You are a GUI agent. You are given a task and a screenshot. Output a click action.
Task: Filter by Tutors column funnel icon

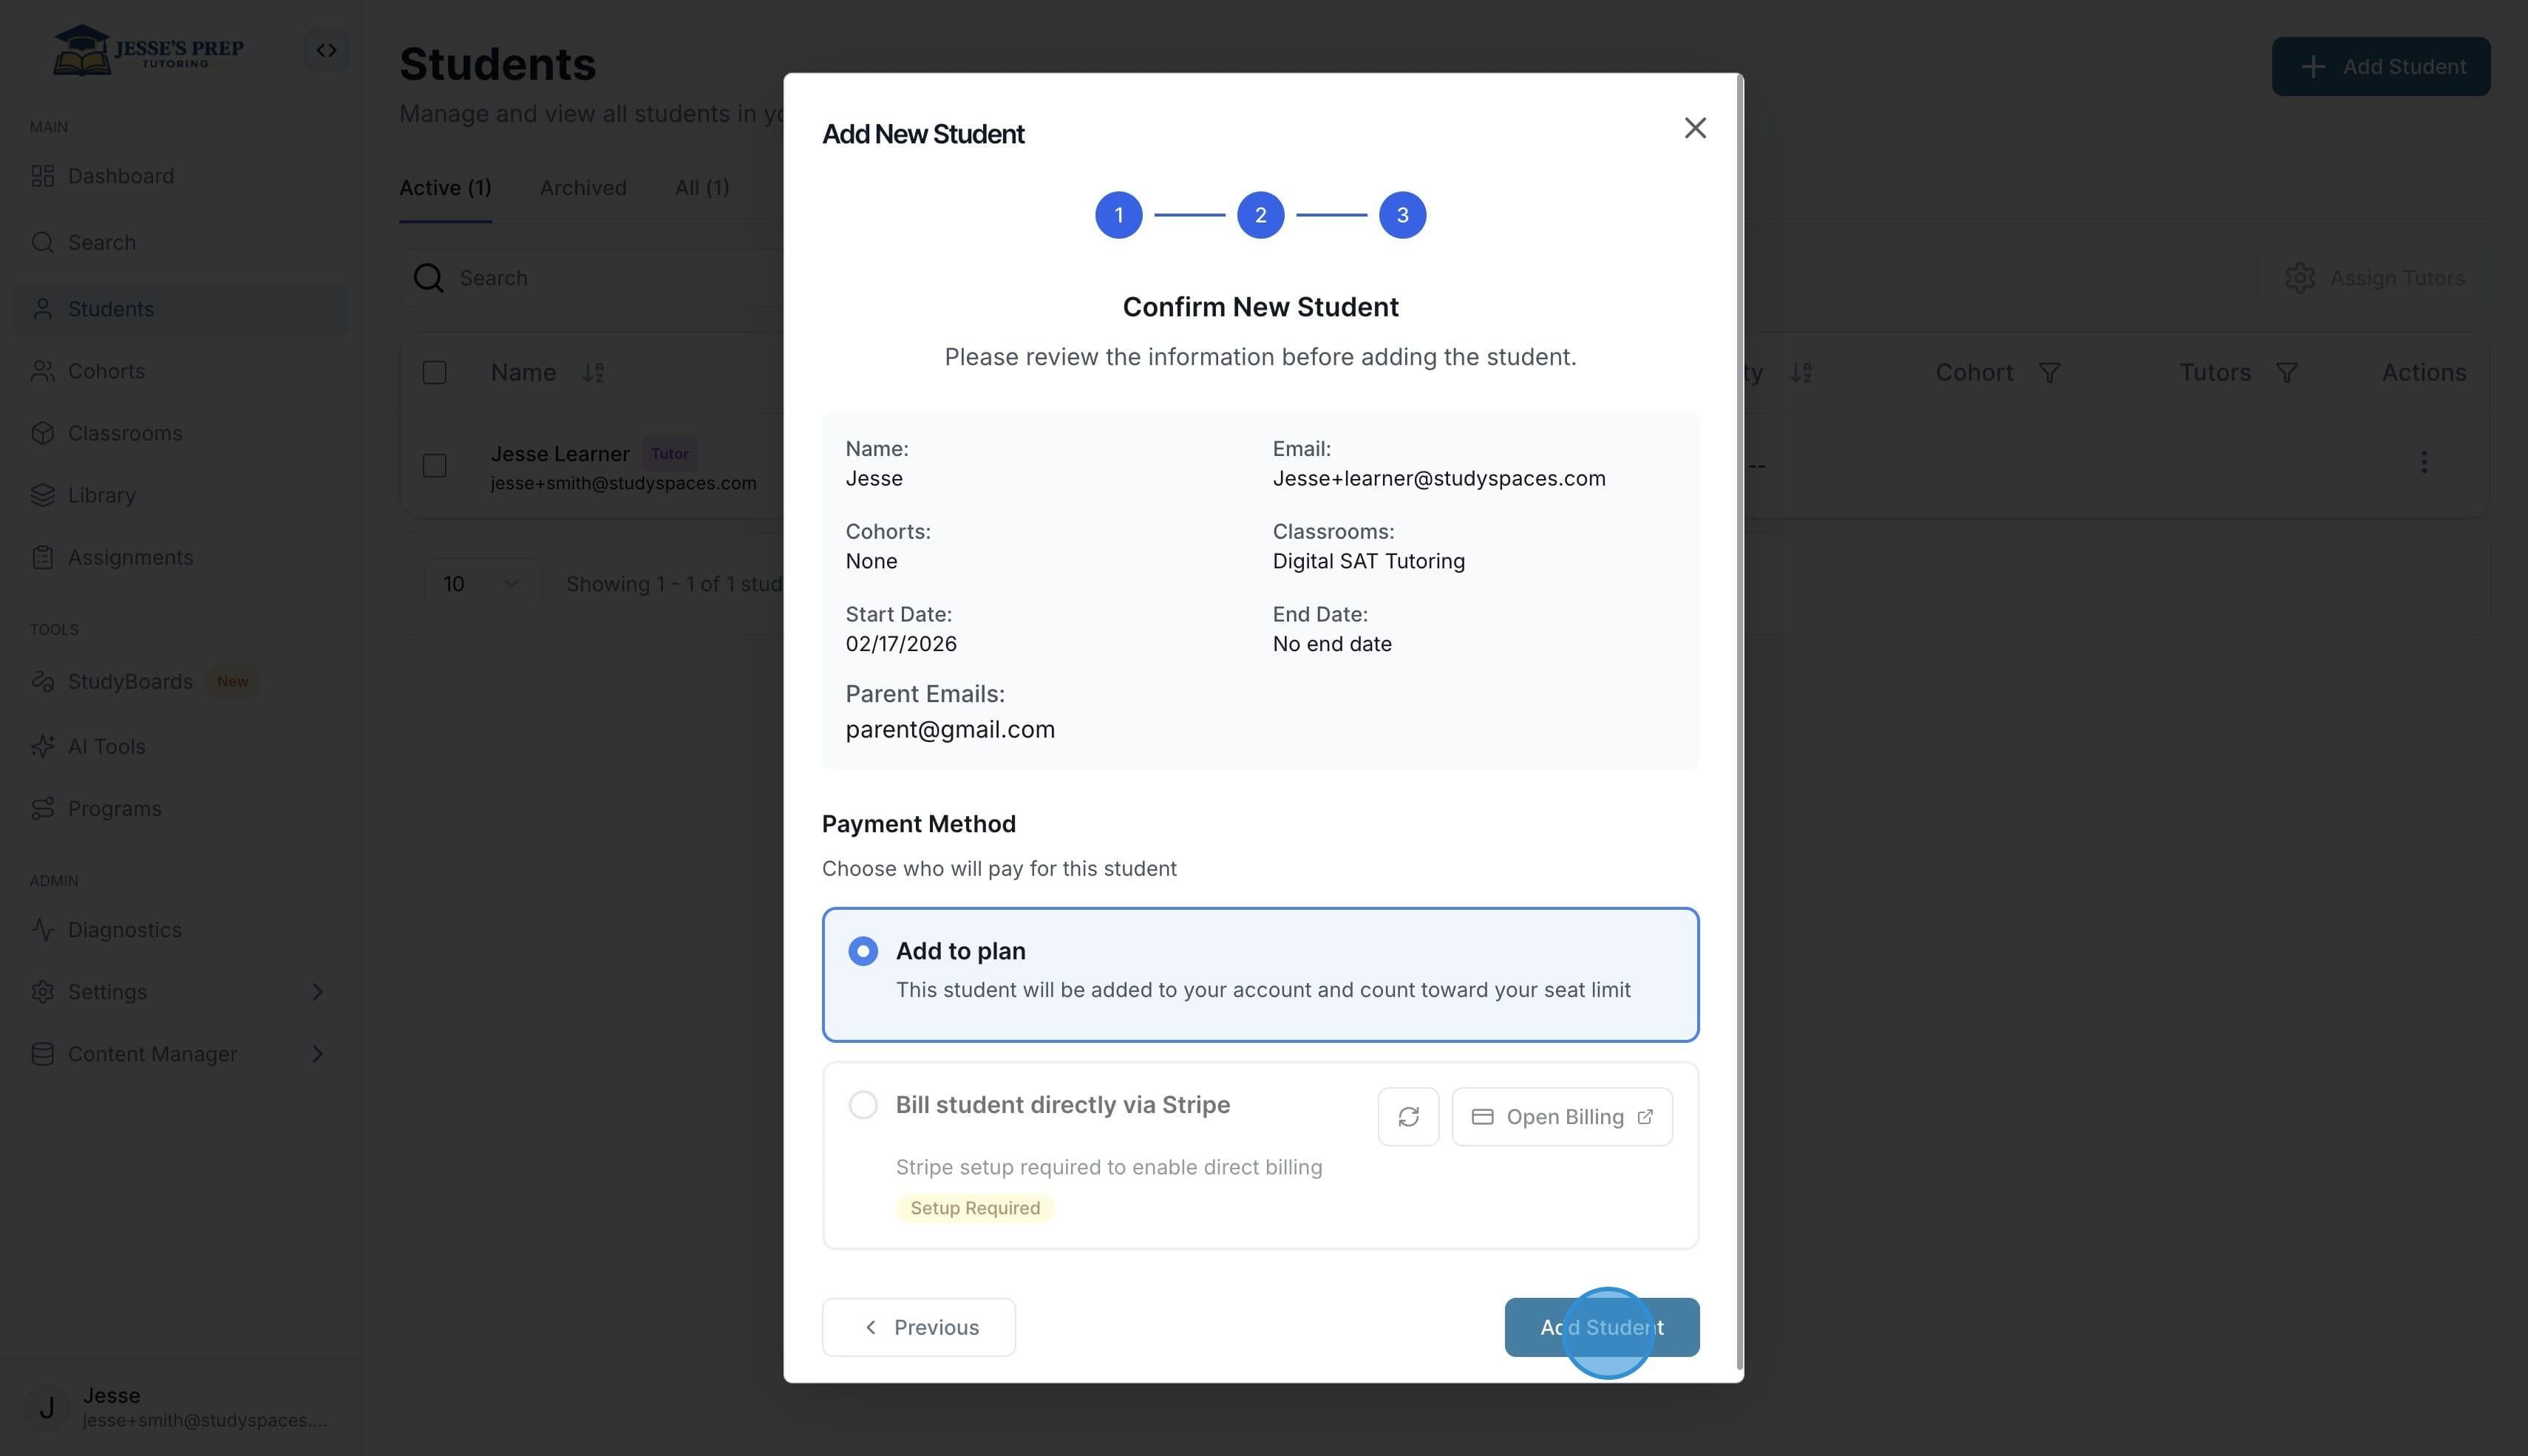(x=2286, y=373)
